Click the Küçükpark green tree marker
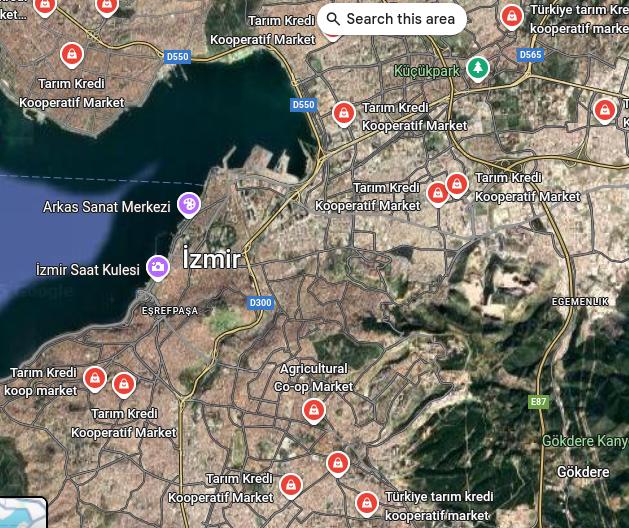The width and height of the screenshot is (629, 528). pos(480,67)
